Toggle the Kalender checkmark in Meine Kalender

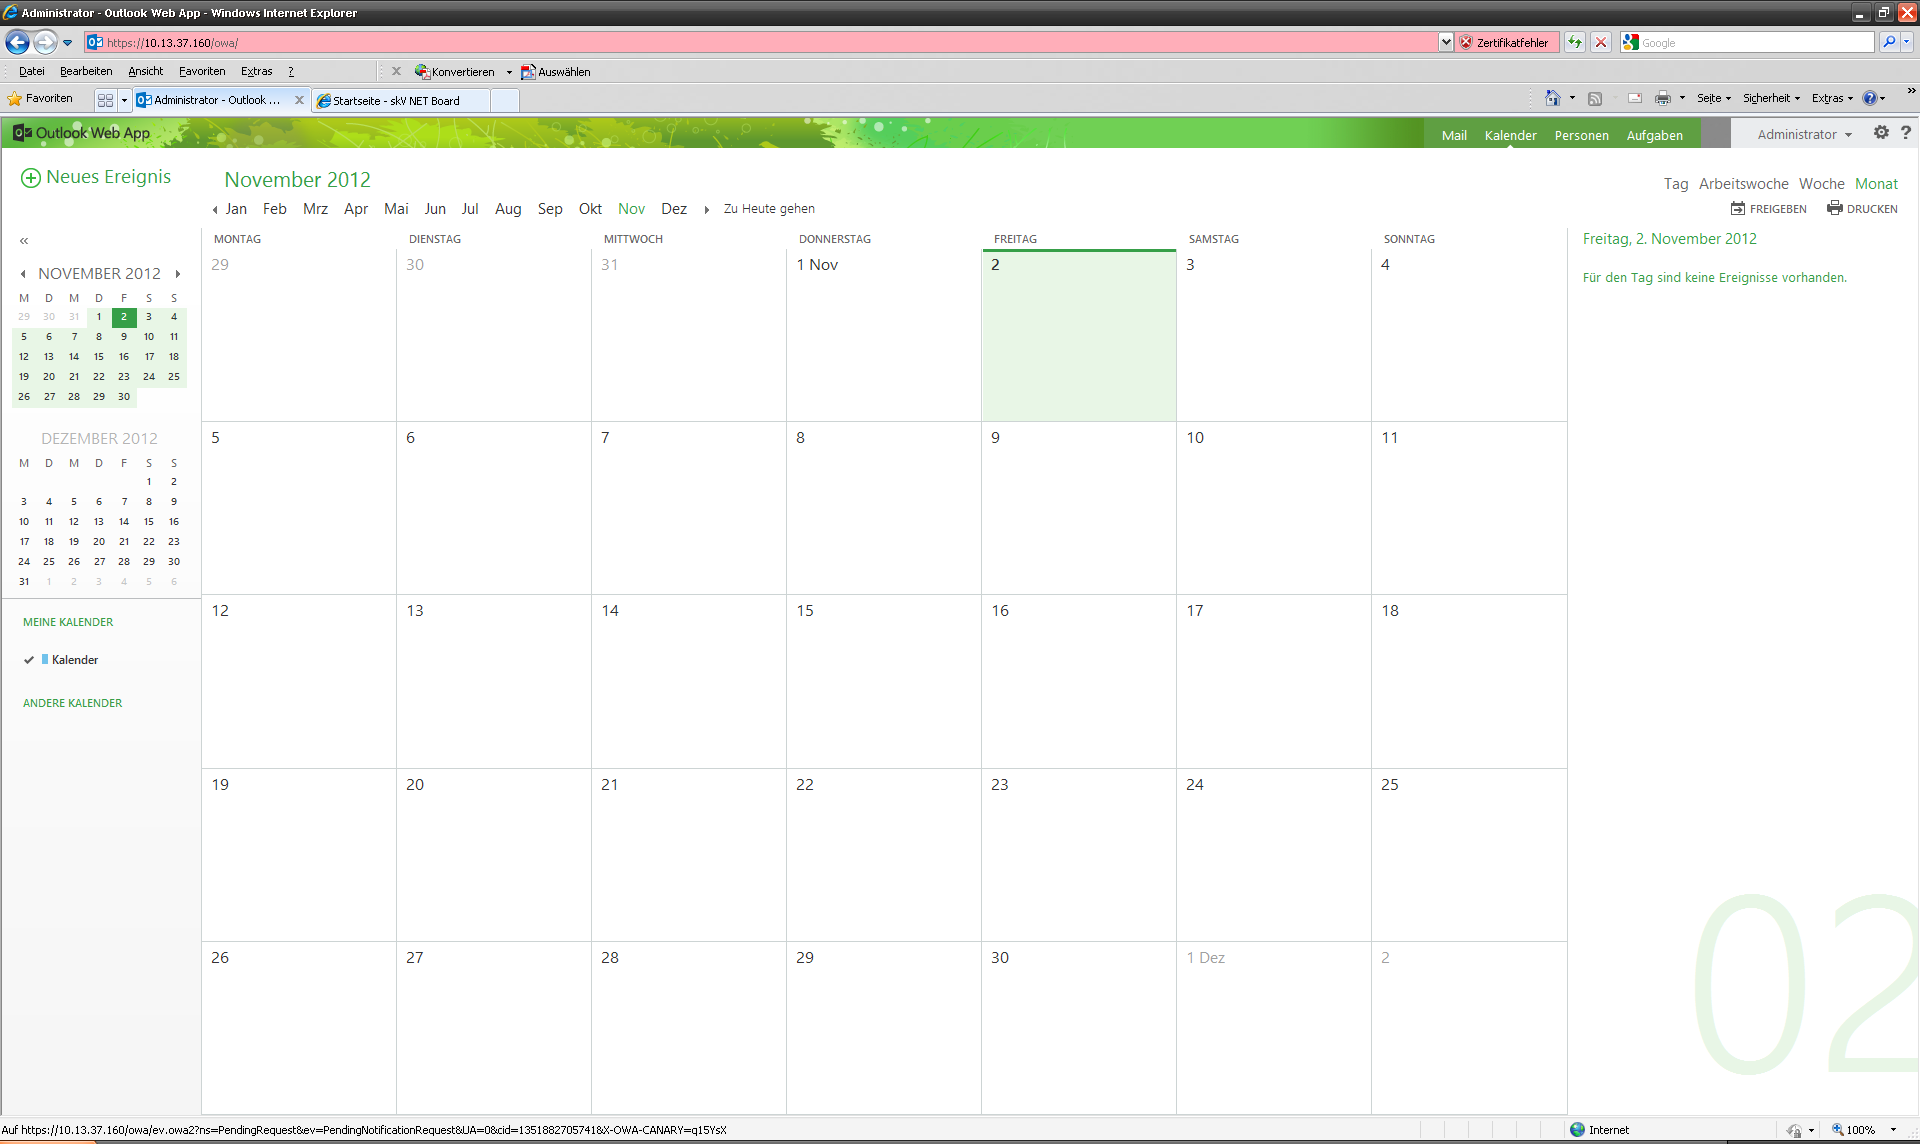click(x=29, y=660)
